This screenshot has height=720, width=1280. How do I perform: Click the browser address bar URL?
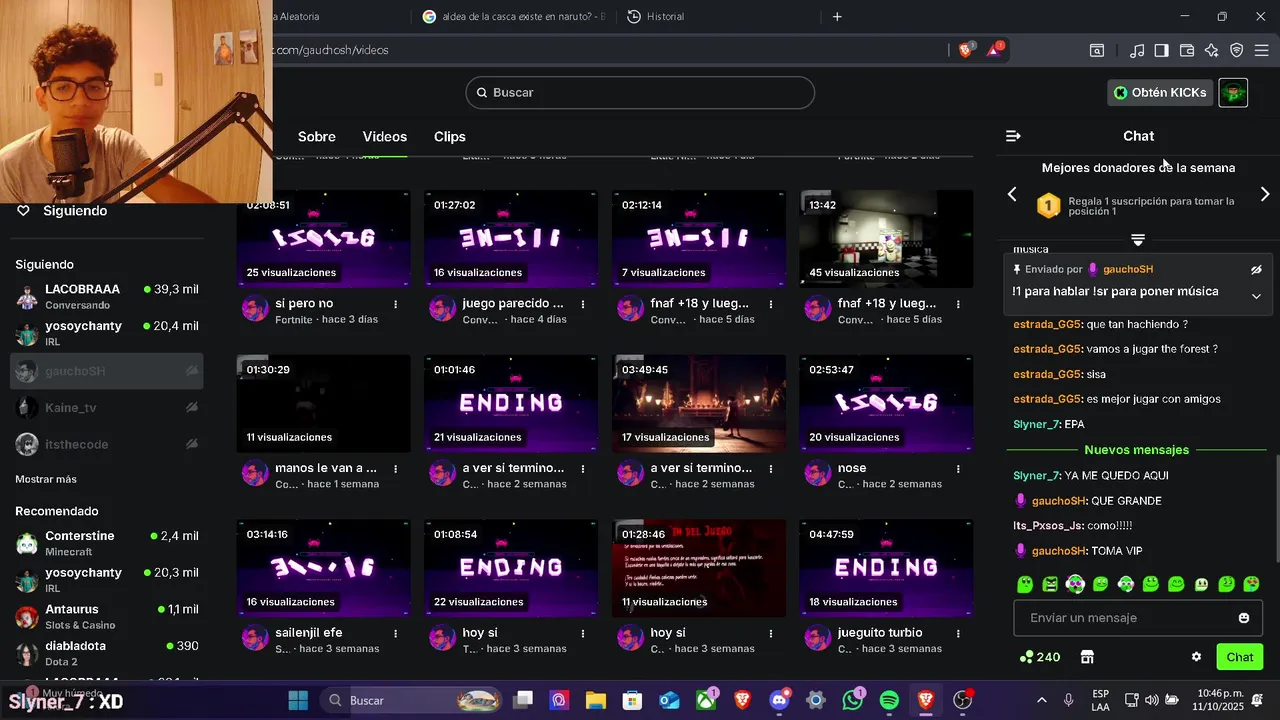[x=330, y=50]
